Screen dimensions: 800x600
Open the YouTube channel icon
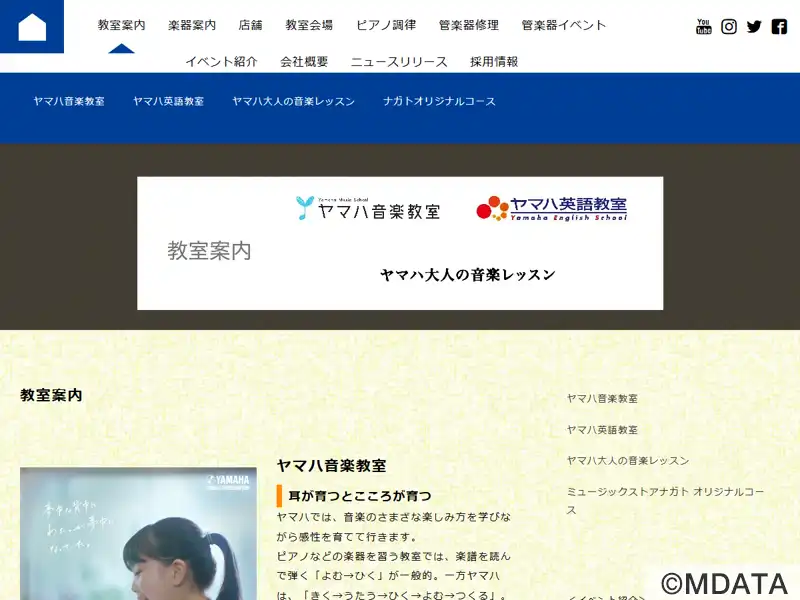coord(704,27)
